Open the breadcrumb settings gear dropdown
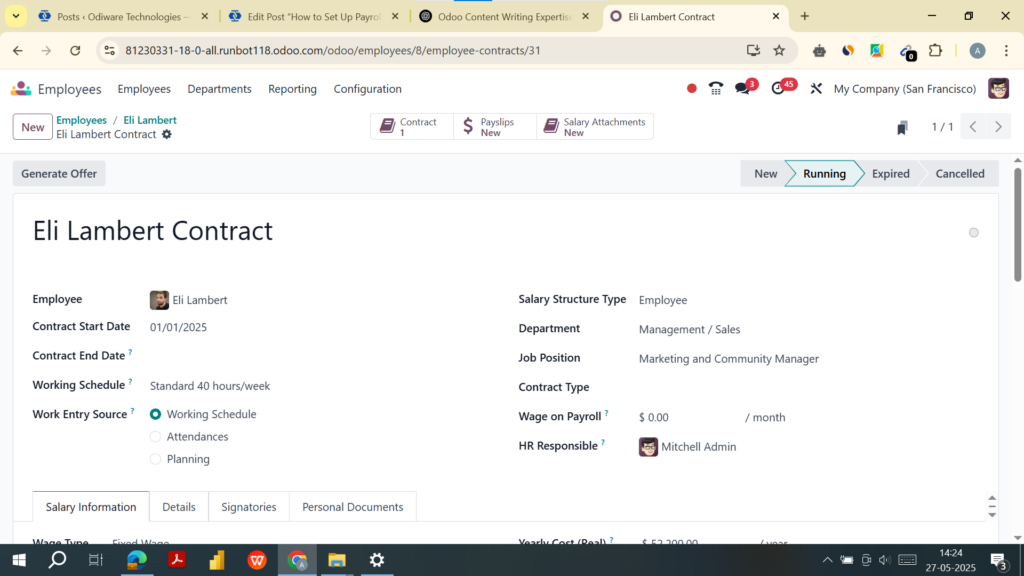 pos(167,133)
